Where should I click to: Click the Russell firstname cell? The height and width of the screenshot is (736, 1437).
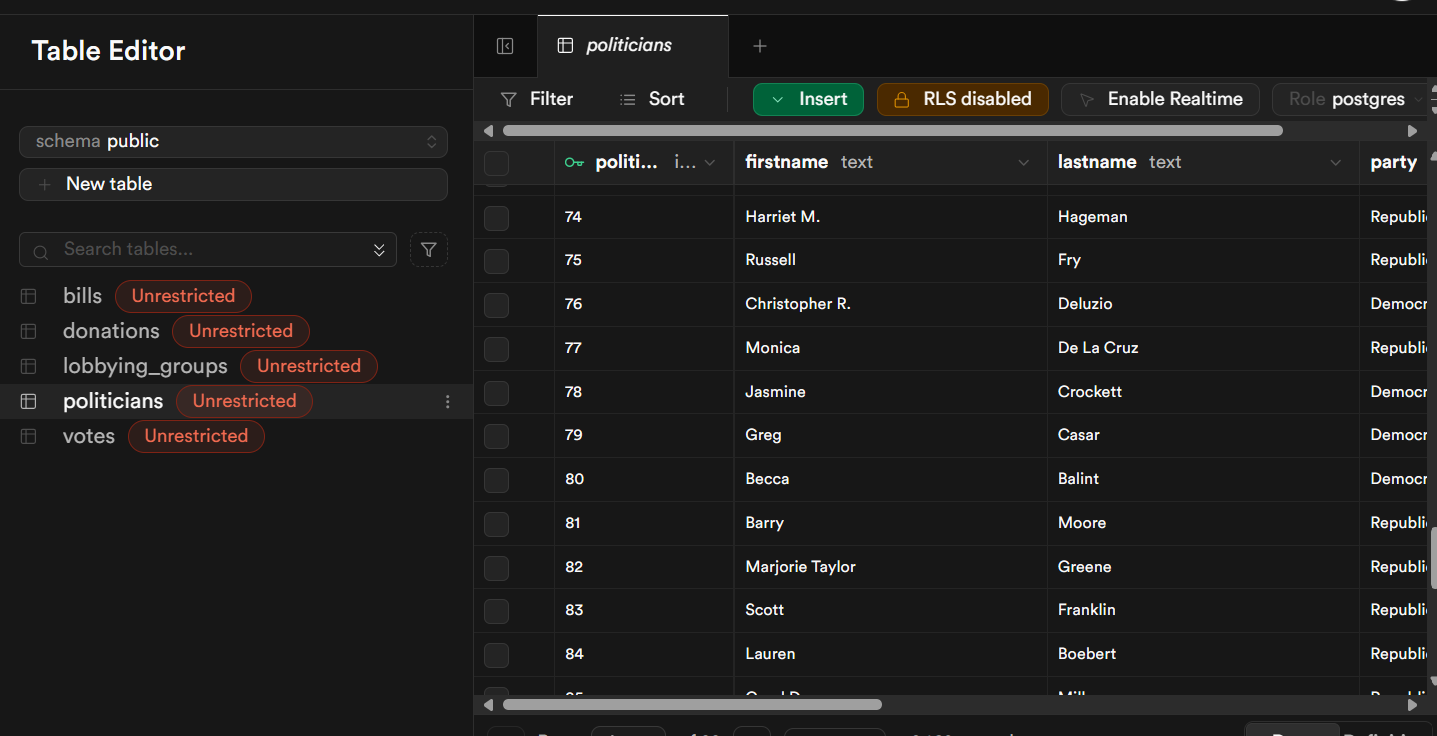(x=890, y=260)
